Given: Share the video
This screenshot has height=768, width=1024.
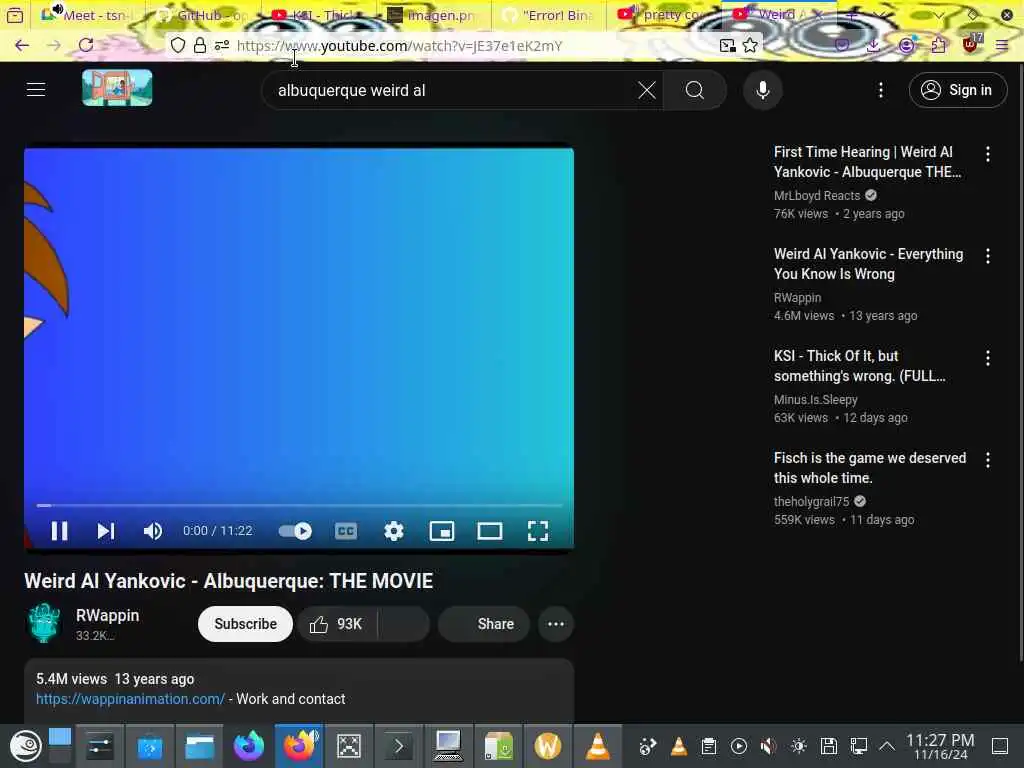Looking at the screenshot, I should (x=484, y=624).
